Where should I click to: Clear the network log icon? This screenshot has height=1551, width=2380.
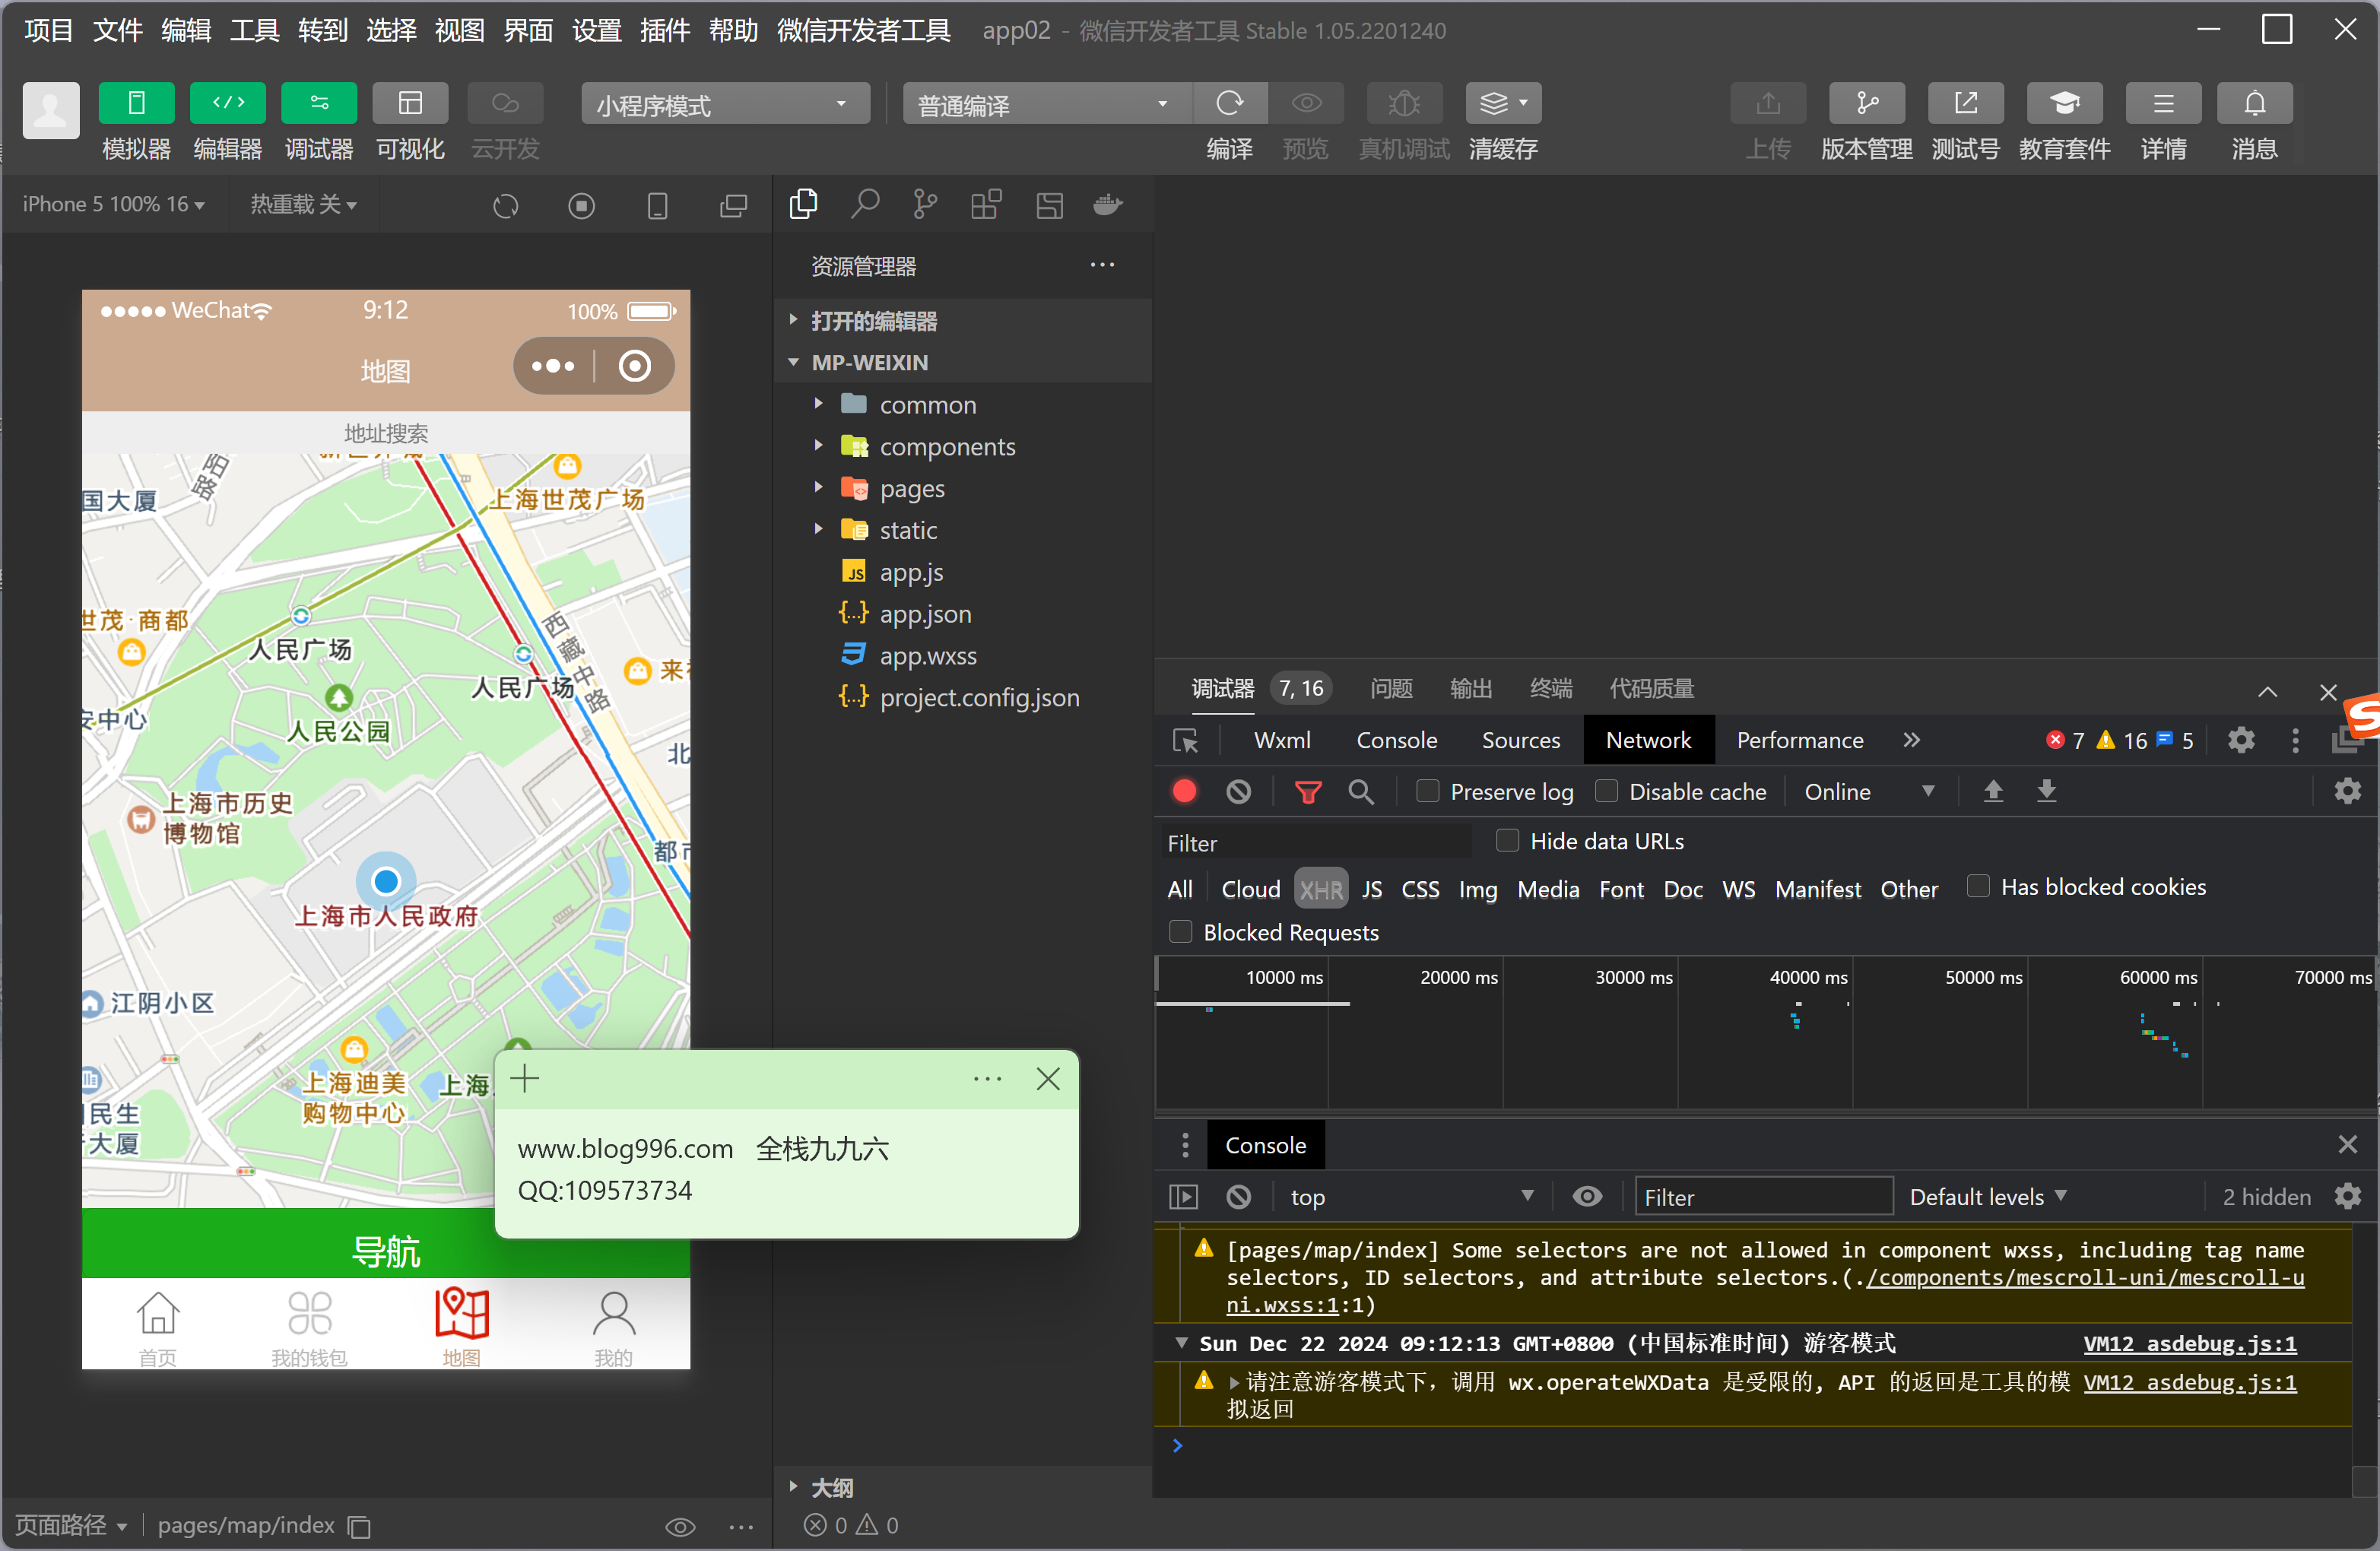coord(1238,792)
